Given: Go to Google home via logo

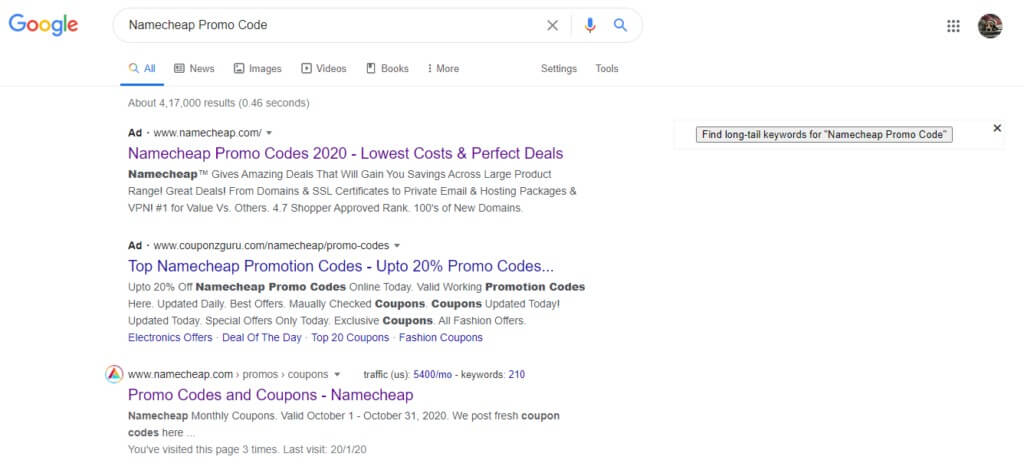Looking at the screenshot, I should (x=43, y=25).
